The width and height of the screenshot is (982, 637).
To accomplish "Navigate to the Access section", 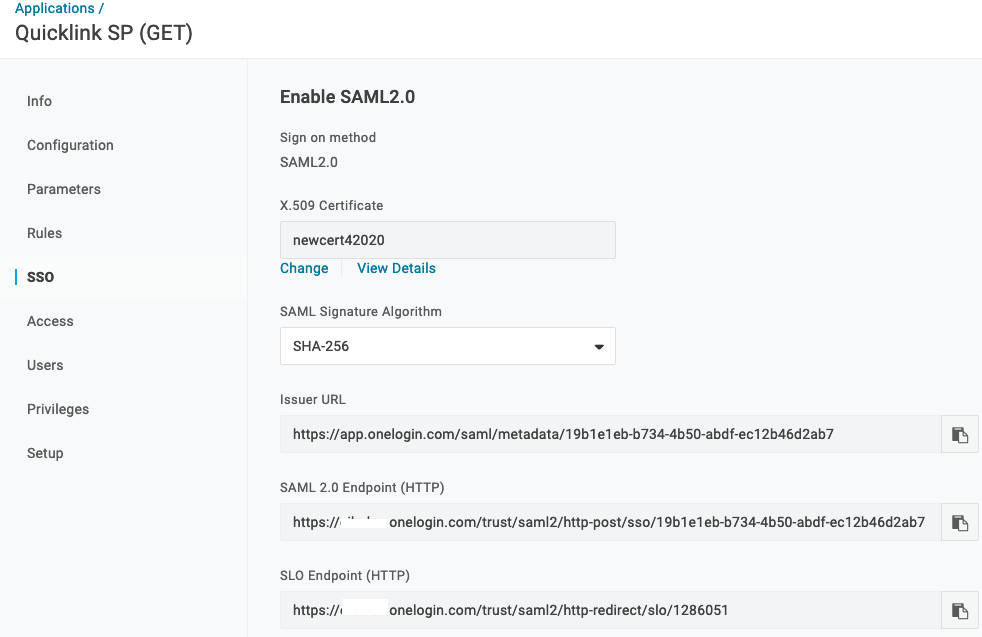I will [x=51, y=321].
